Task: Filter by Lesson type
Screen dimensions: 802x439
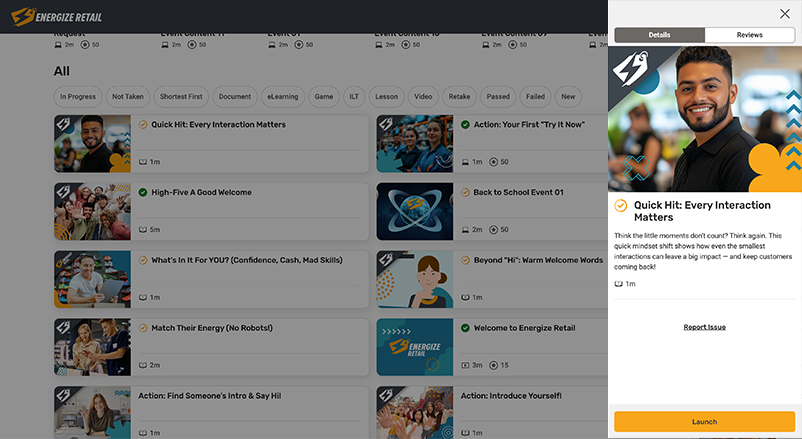Action: (387, 97)
